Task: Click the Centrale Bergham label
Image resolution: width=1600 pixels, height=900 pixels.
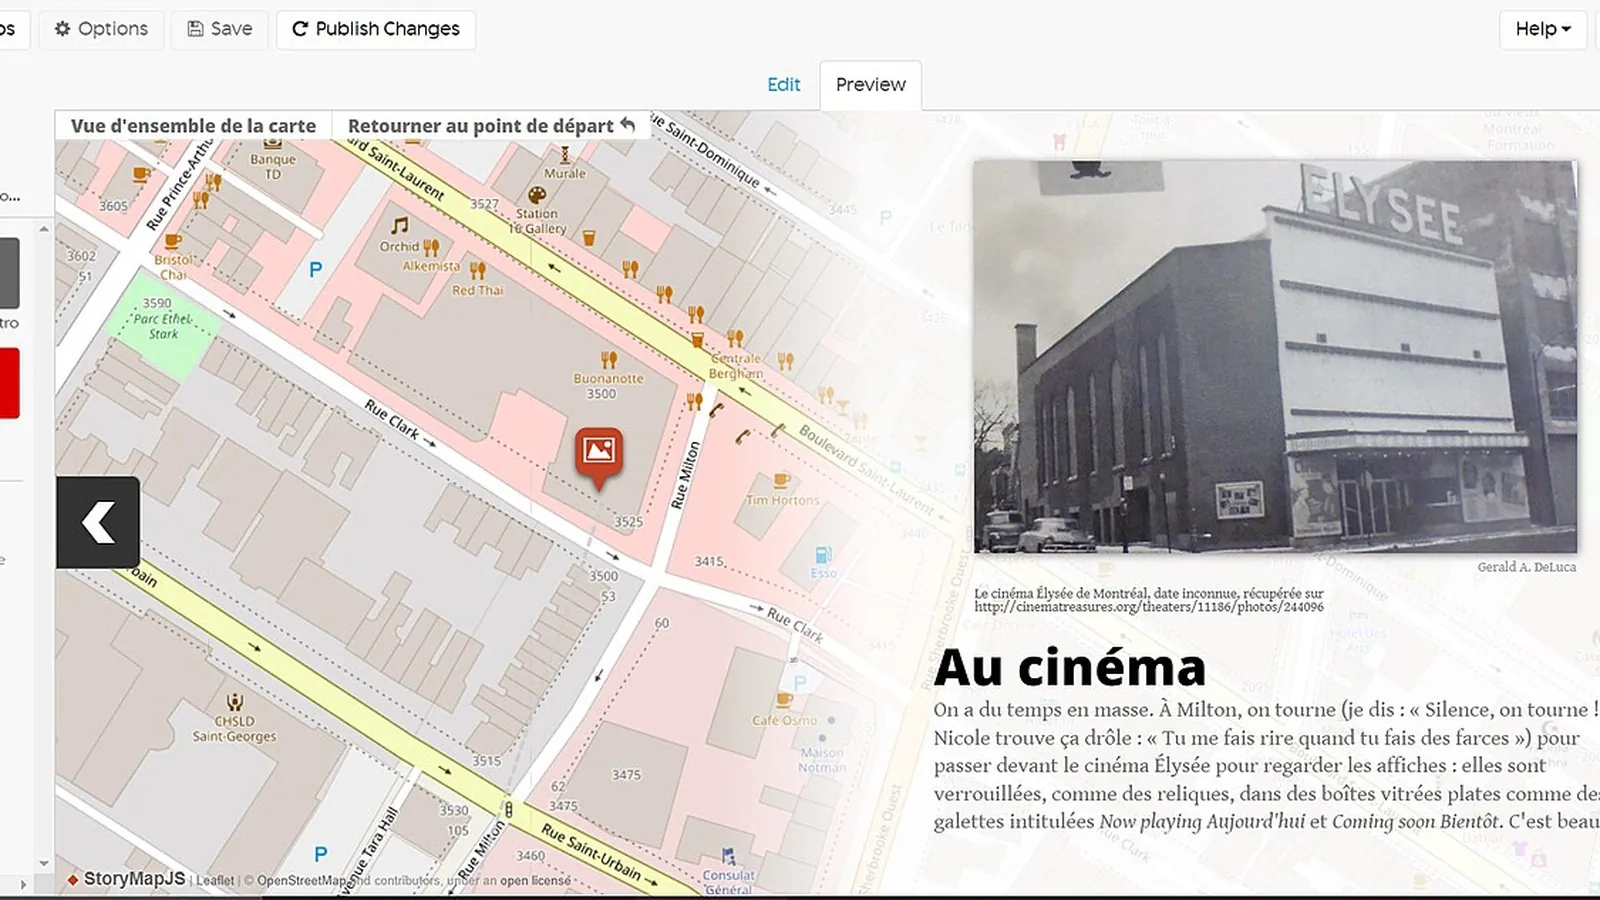Action: point(736,366)
